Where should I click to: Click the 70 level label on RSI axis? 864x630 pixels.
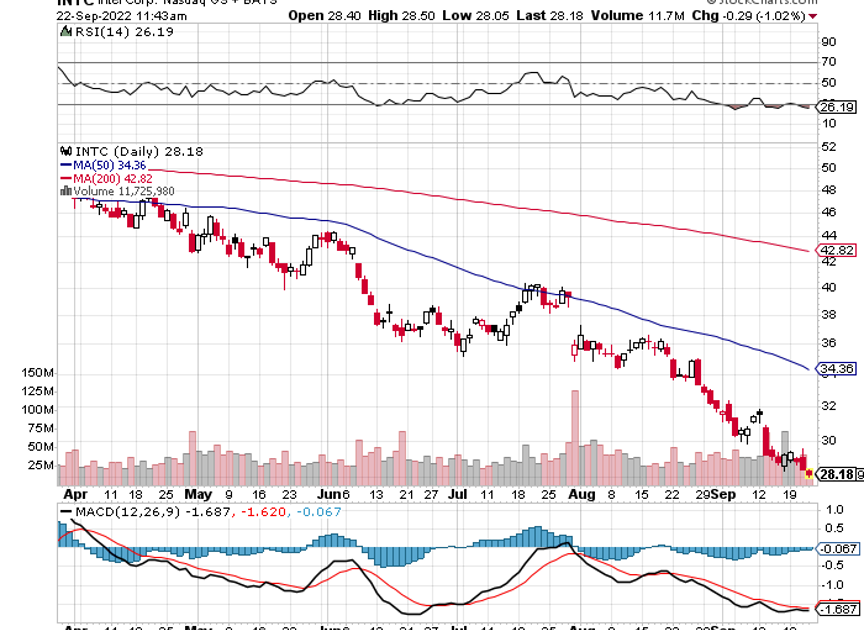(828, 62)
